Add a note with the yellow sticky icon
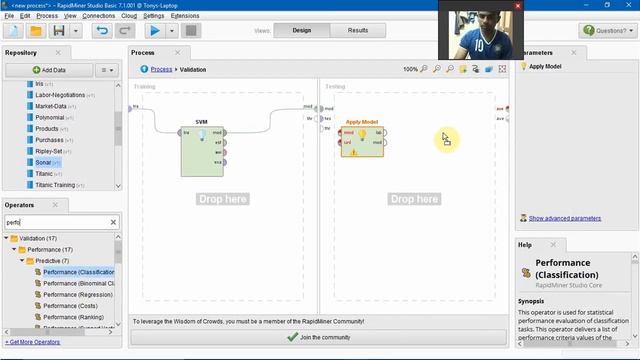This screenshot has height=360, width=640. click(x=463, y=69)
